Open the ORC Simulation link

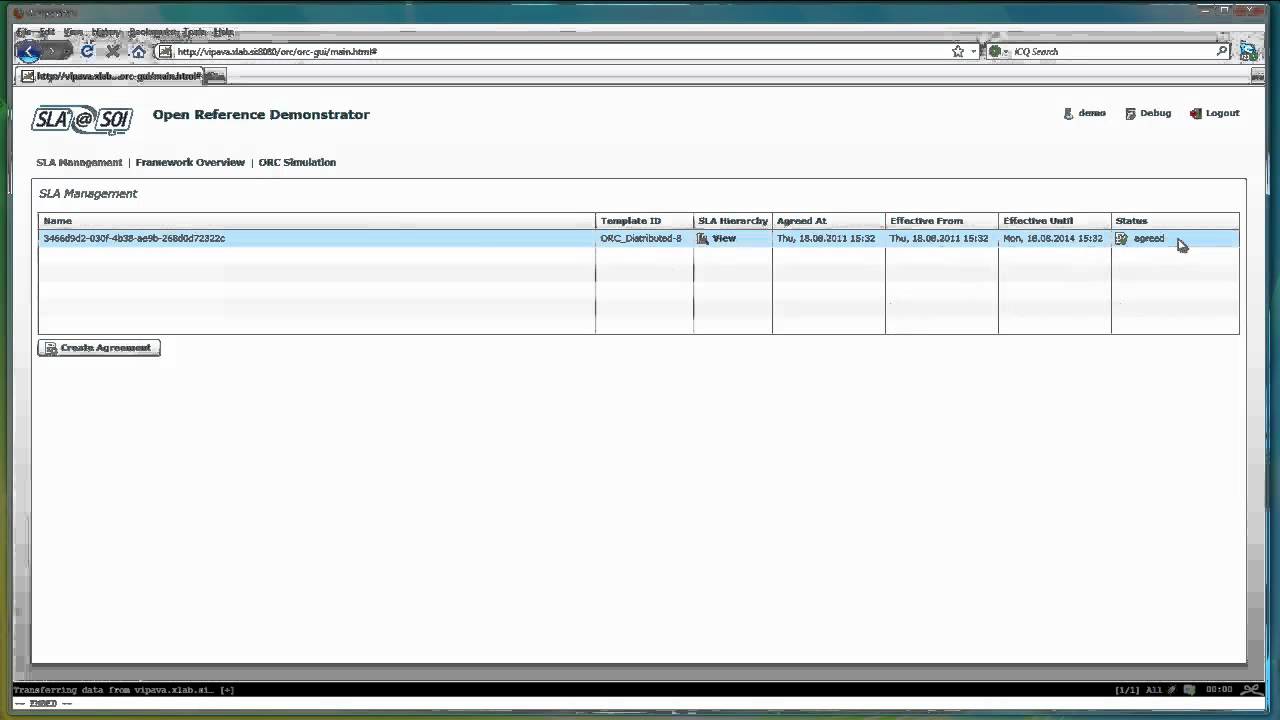click(297, 162)
